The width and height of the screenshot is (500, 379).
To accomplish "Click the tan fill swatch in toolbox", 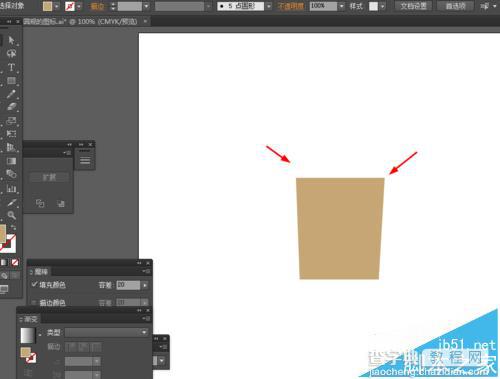I will click(x=3, y=233).
